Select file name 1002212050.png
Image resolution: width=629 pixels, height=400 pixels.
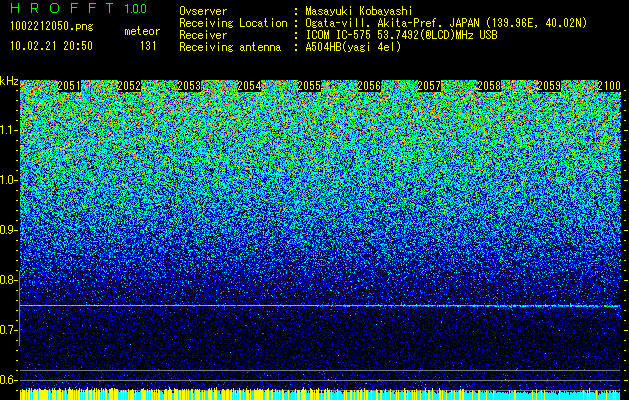pyautogui.click(x=52, y=26)
